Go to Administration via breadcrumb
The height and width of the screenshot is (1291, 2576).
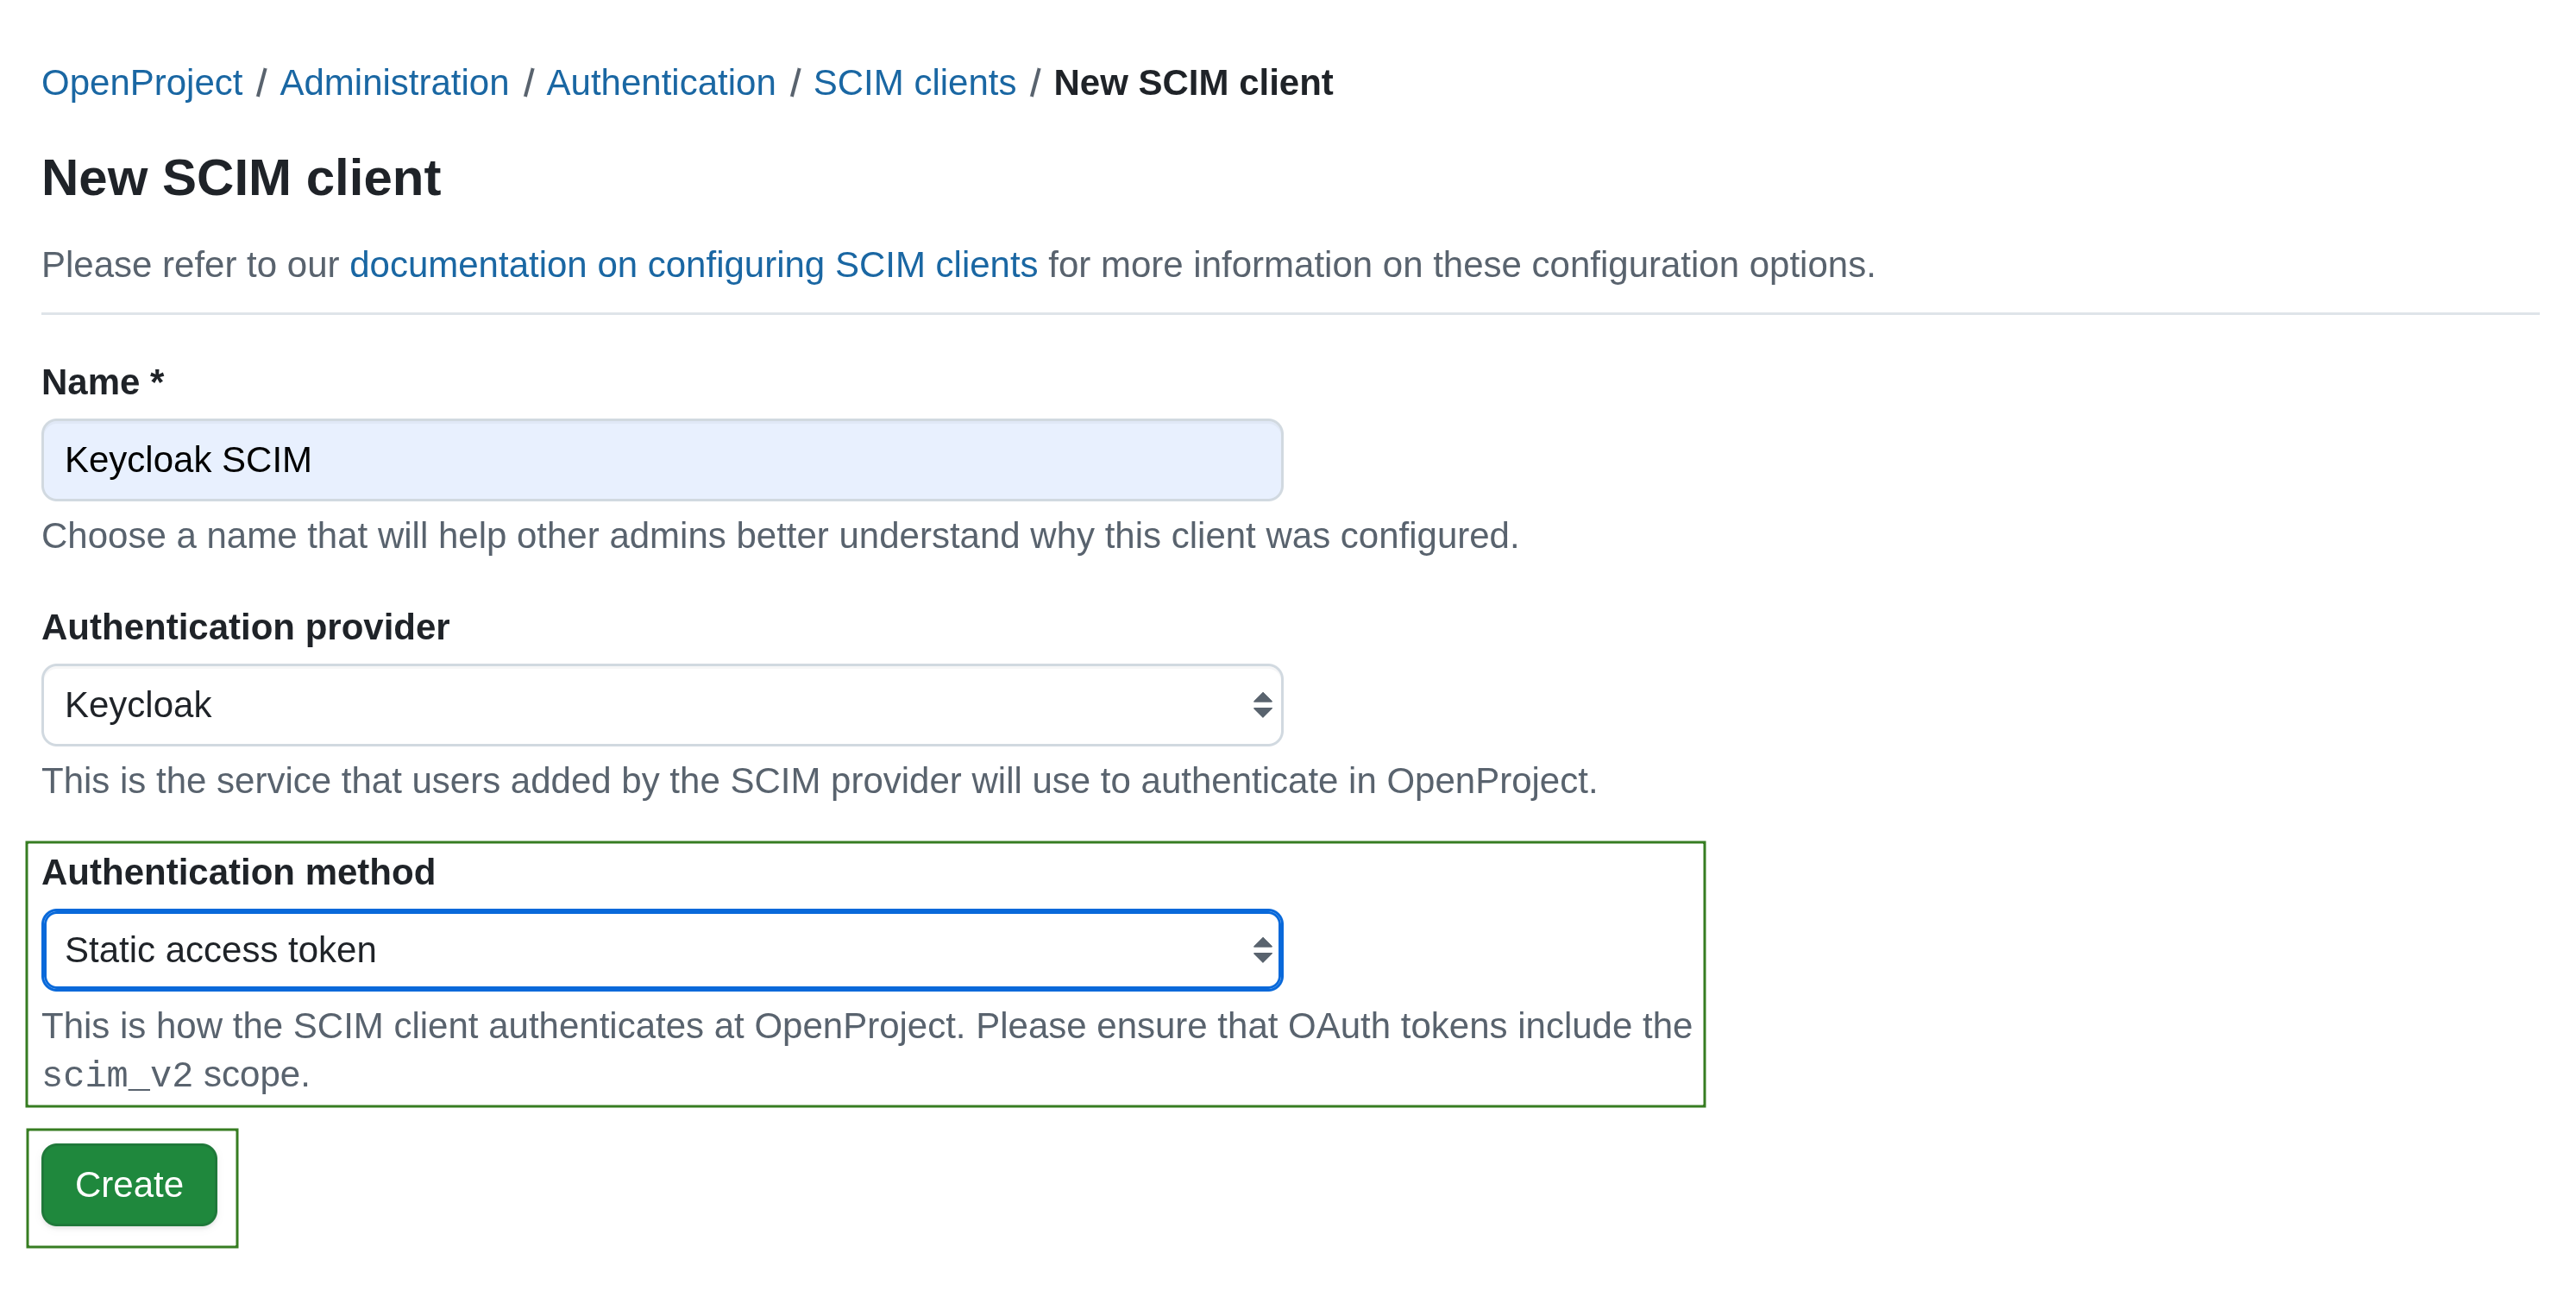(x=393, y=82)
